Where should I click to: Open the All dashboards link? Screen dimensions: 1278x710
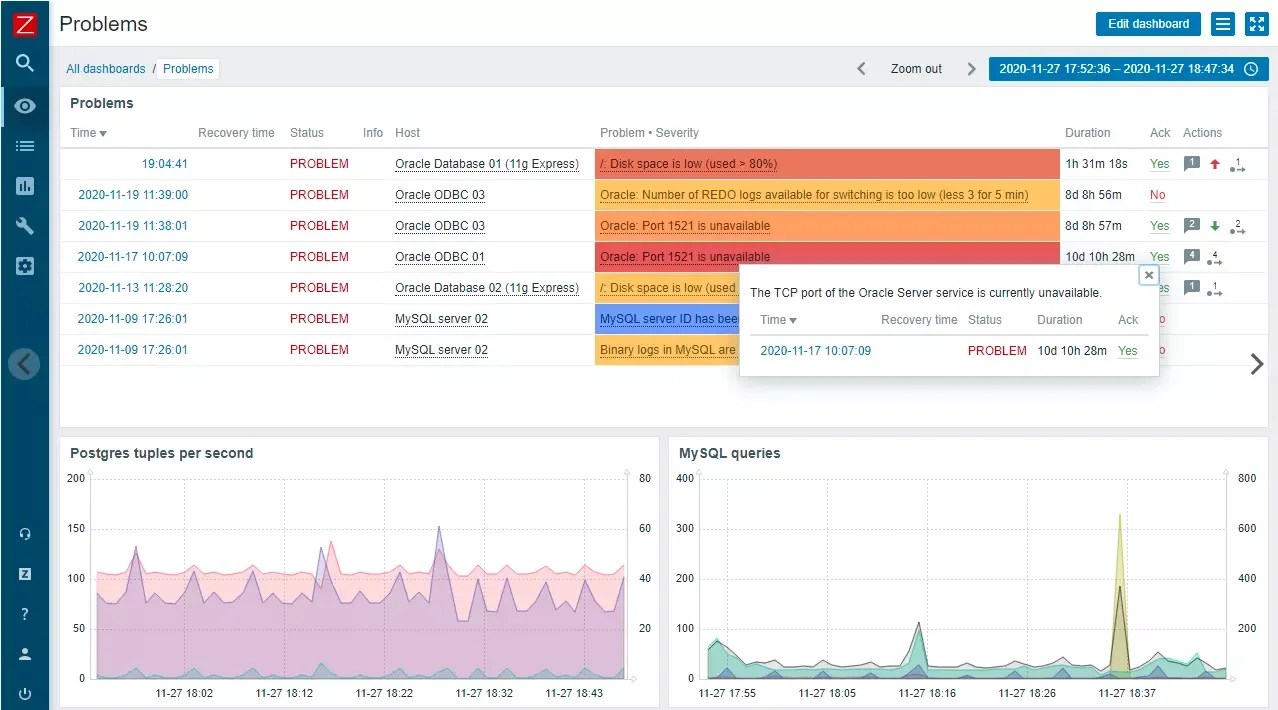[105, 68]
